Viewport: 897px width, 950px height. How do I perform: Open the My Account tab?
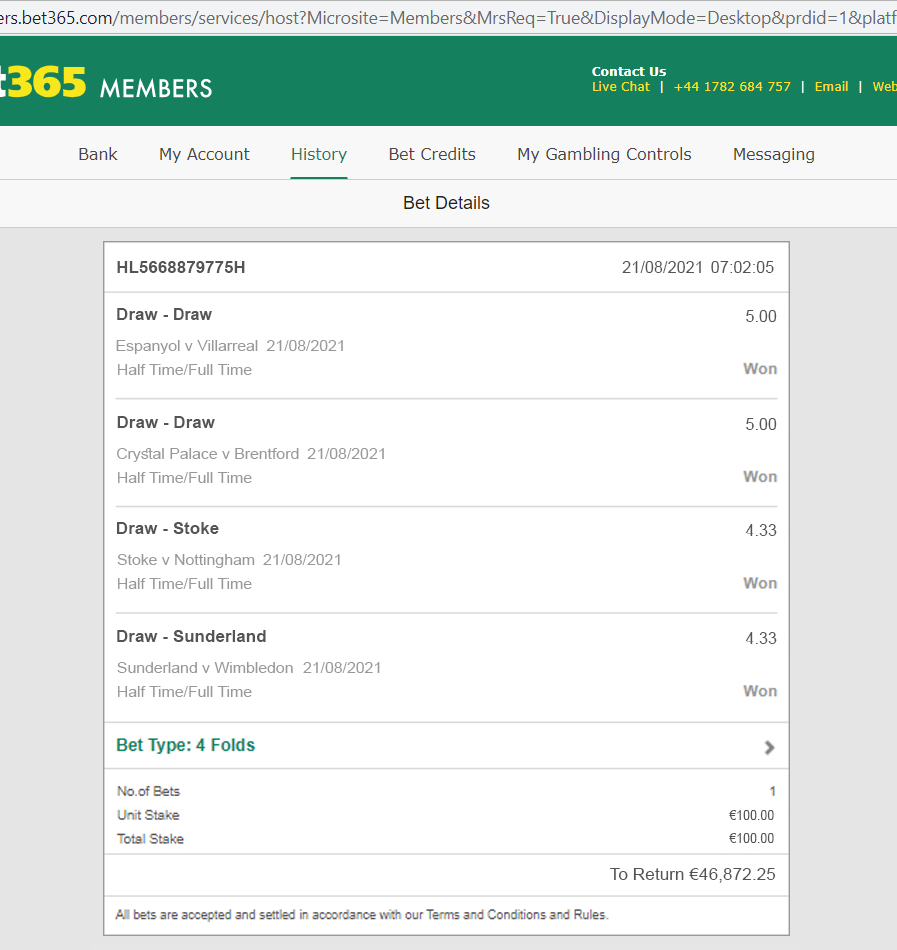click(x=204, y=154)
